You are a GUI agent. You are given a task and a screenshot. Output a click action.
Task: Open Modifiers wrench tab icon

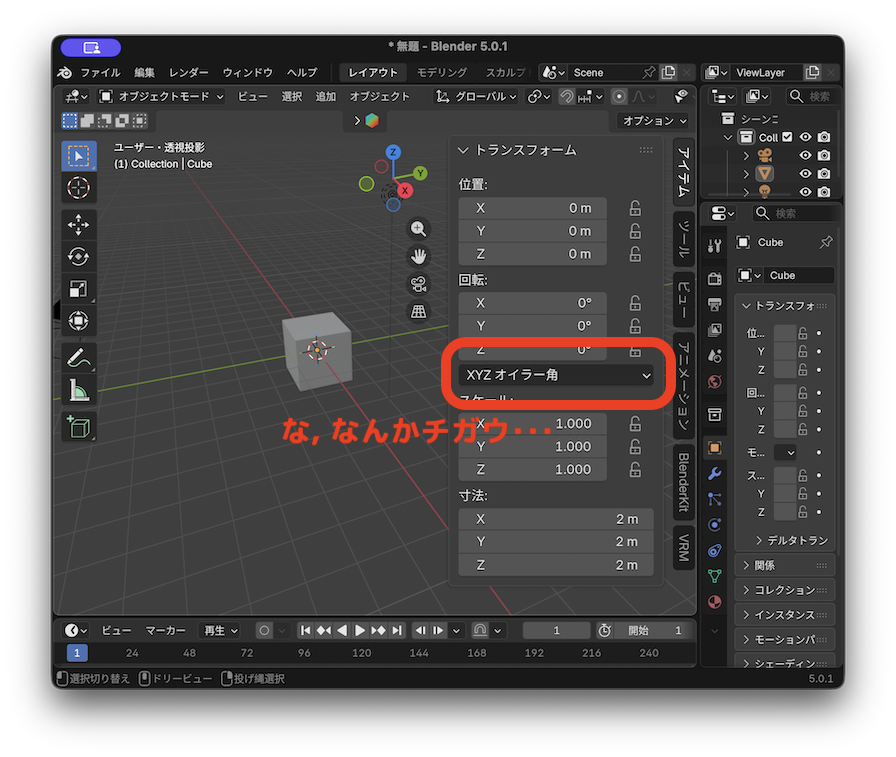pyautogui.click(x=714, y=474)
